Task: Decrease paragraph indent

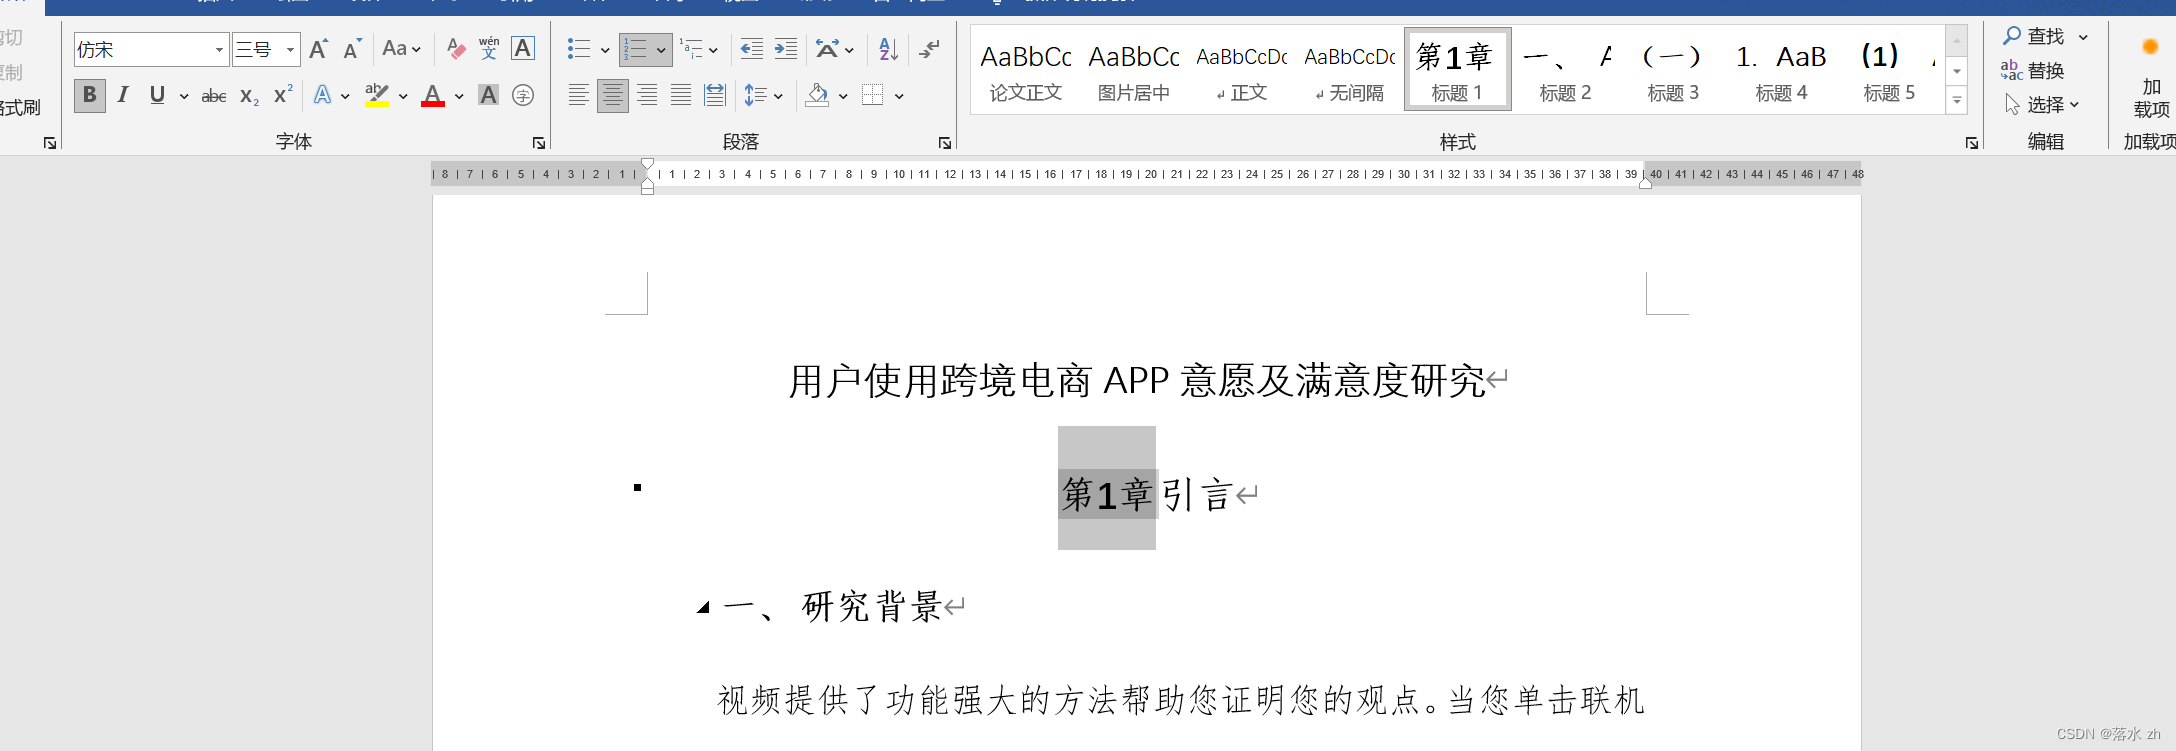Action: tap(752, 49)
